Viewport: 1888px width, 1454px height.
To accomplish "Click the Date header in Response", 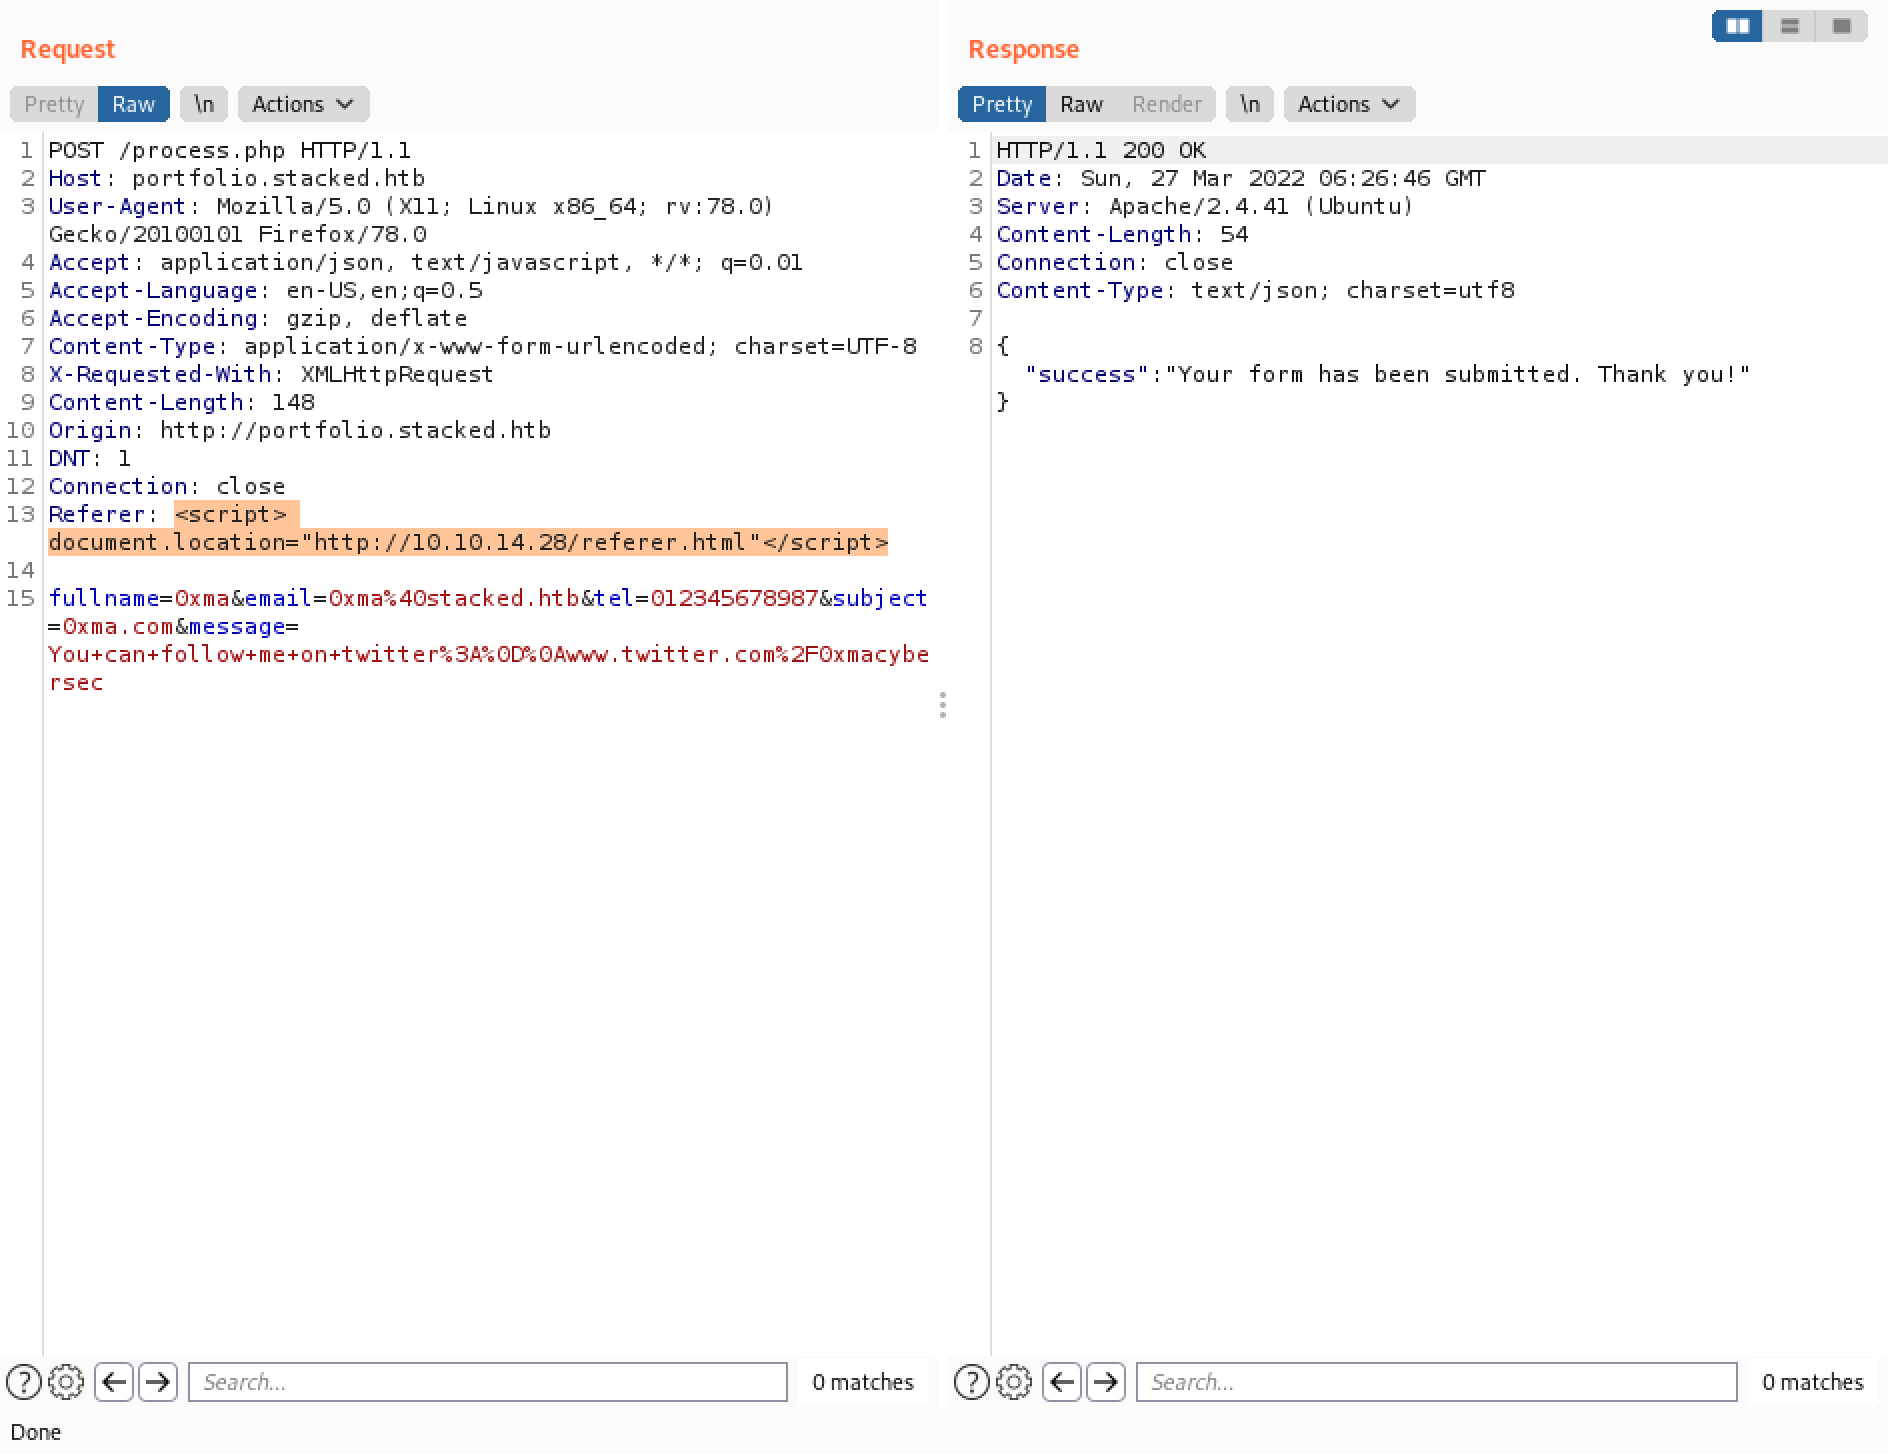I will coord(1241,178).
